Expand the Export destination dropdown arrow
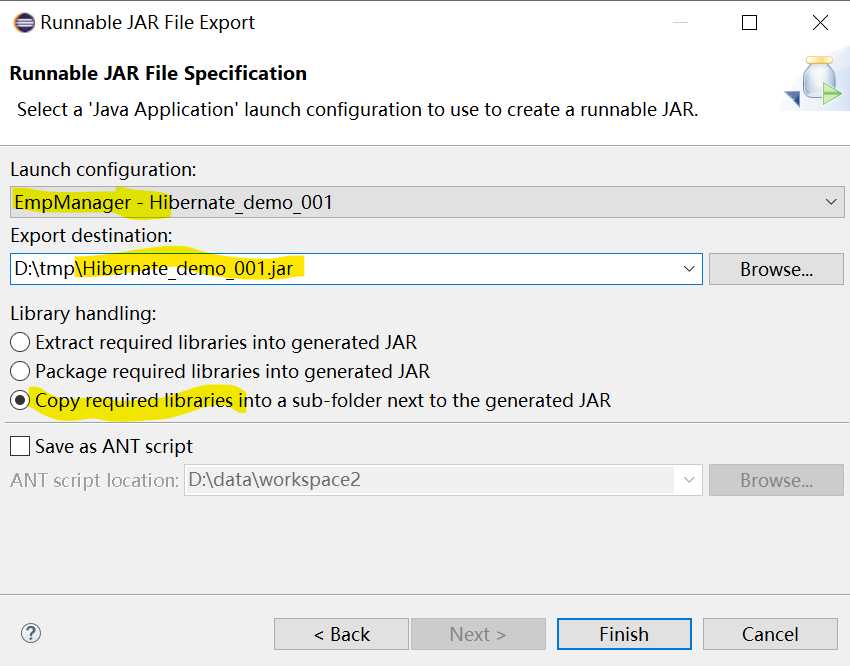The width and height of the screenshot is (850, 666). (688, 268)
